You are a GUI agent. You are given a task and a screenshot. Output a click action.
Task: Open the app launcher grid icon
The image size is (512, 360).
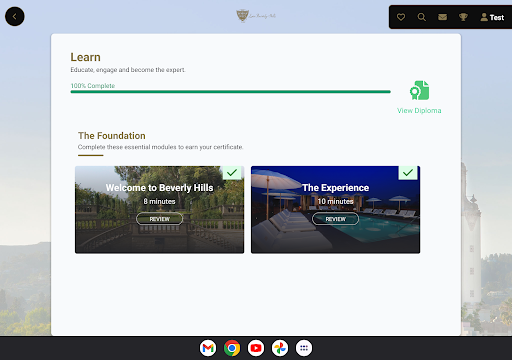(x=304, y=348)
